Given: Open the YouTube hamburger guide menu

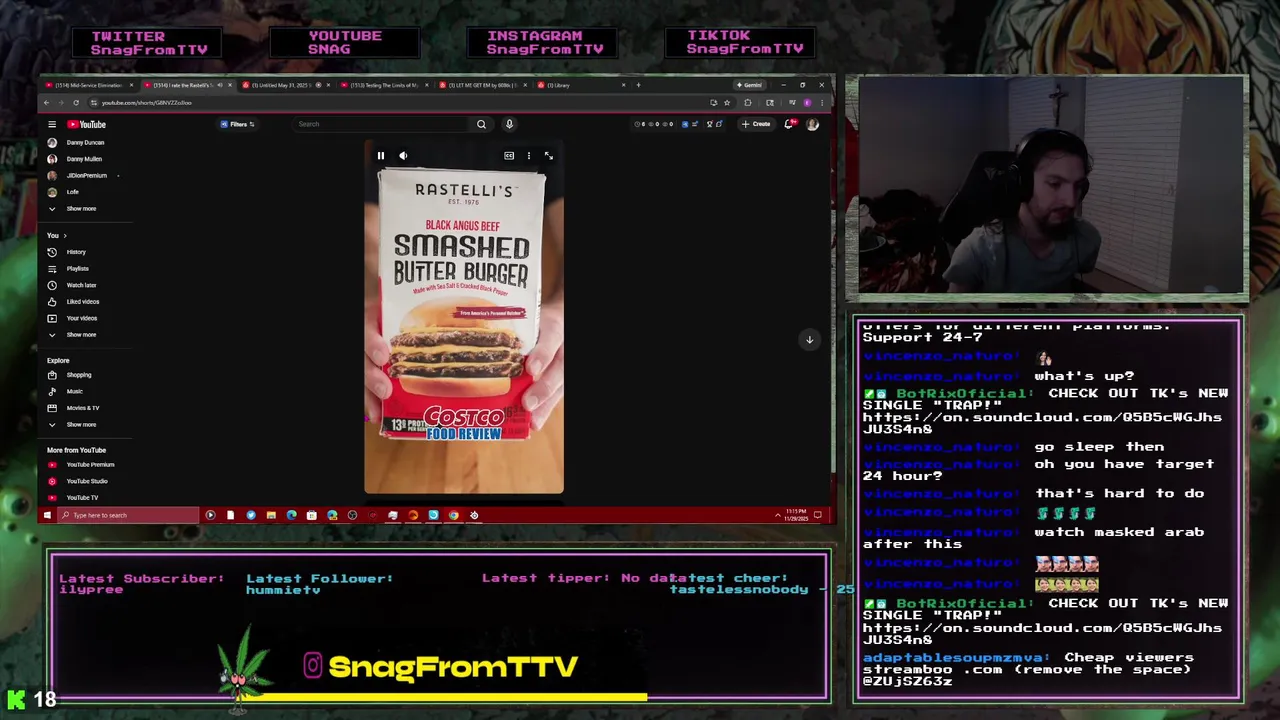Looking at the screenshot, I should (52, 124).
